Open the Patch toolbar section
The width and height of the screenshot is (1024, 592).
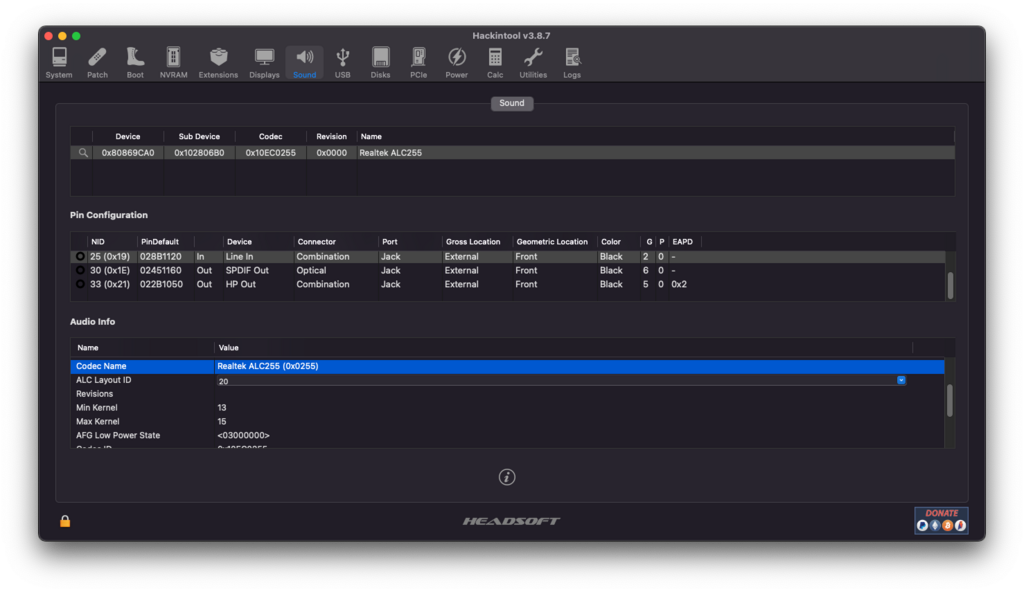(97, 63)
